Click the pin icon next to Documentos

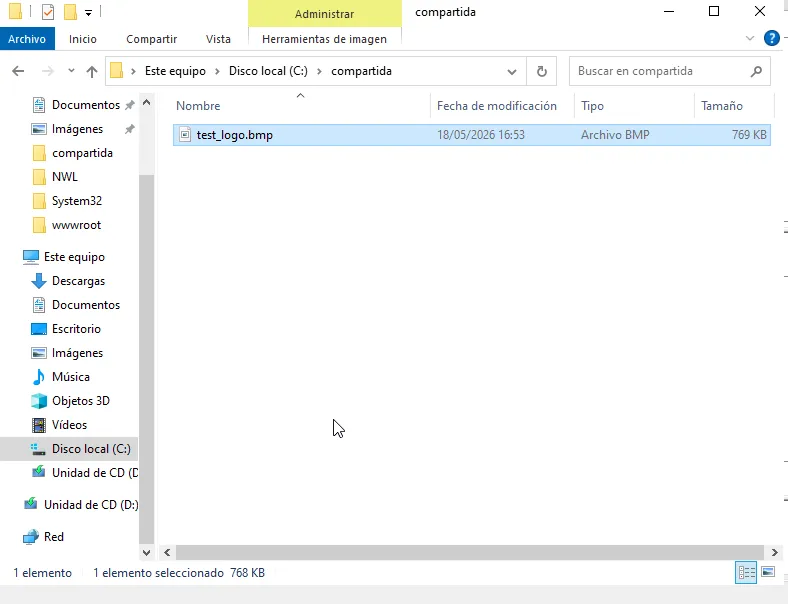(129, 105)
